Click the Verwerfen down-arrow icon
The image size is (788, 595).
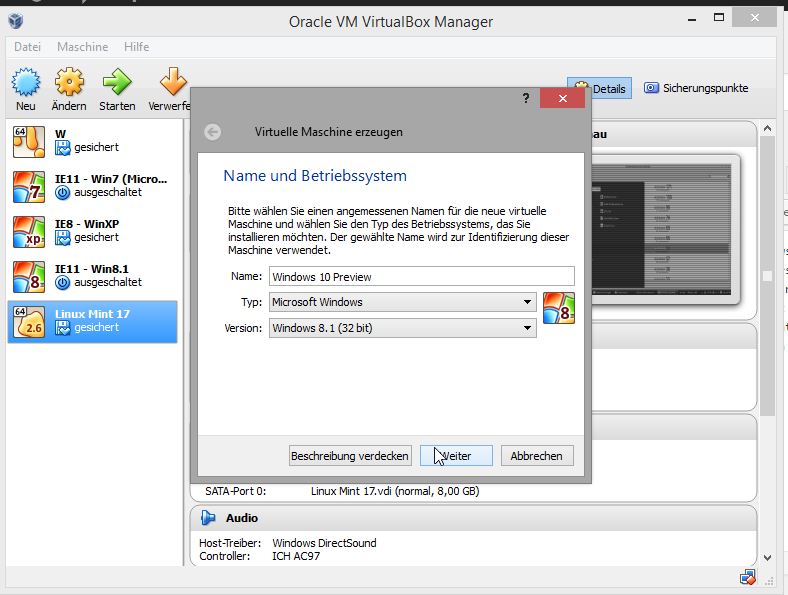[x=172, y=82]
